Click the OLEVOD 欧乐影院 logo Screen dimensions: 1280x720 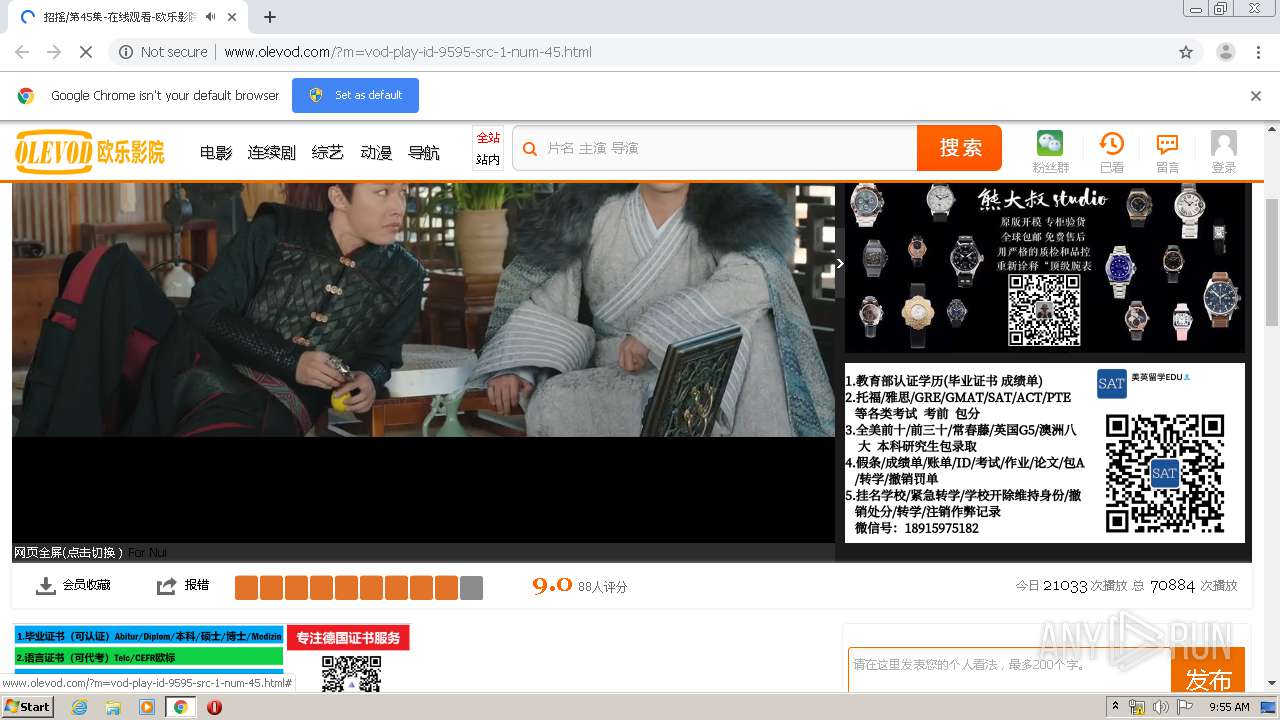click(x=90, y=151)
